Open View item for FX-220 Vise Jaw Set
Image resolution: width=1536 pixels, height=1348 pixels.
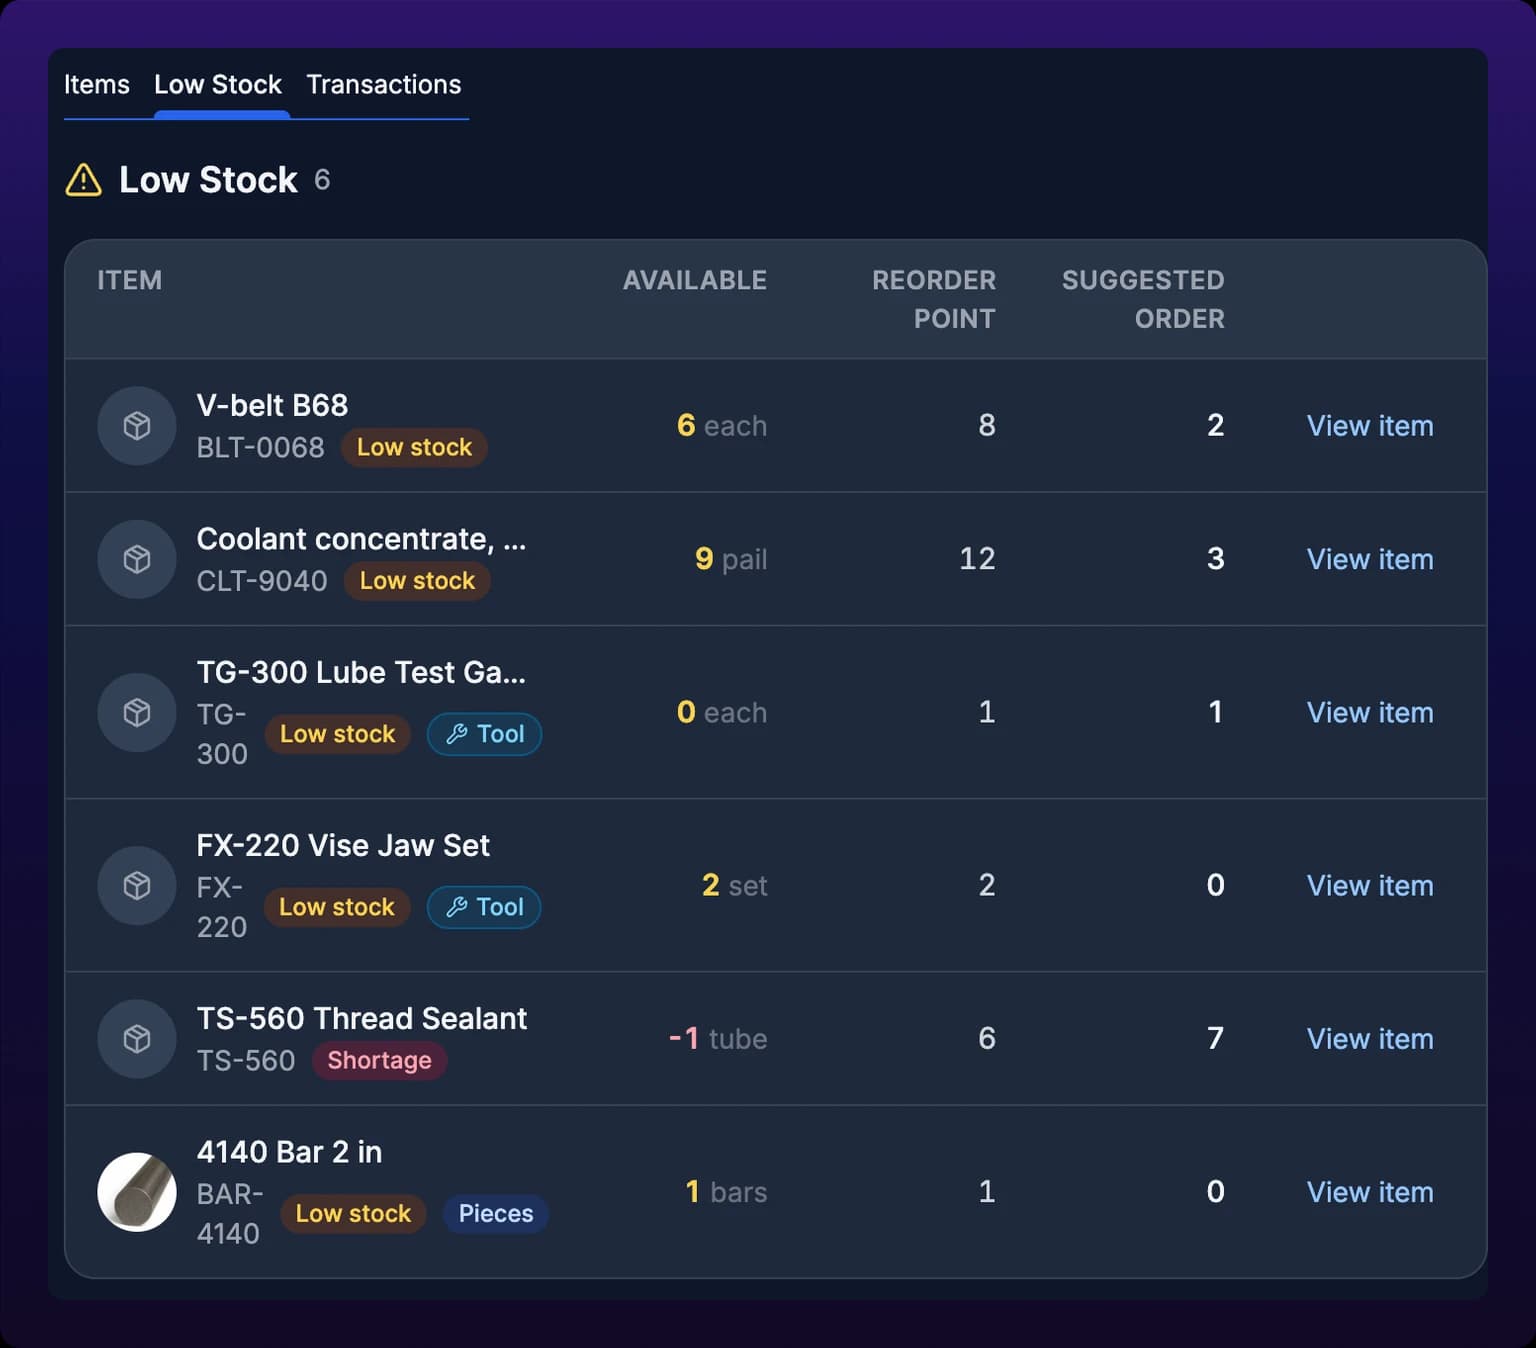[x=1370, y=885]
